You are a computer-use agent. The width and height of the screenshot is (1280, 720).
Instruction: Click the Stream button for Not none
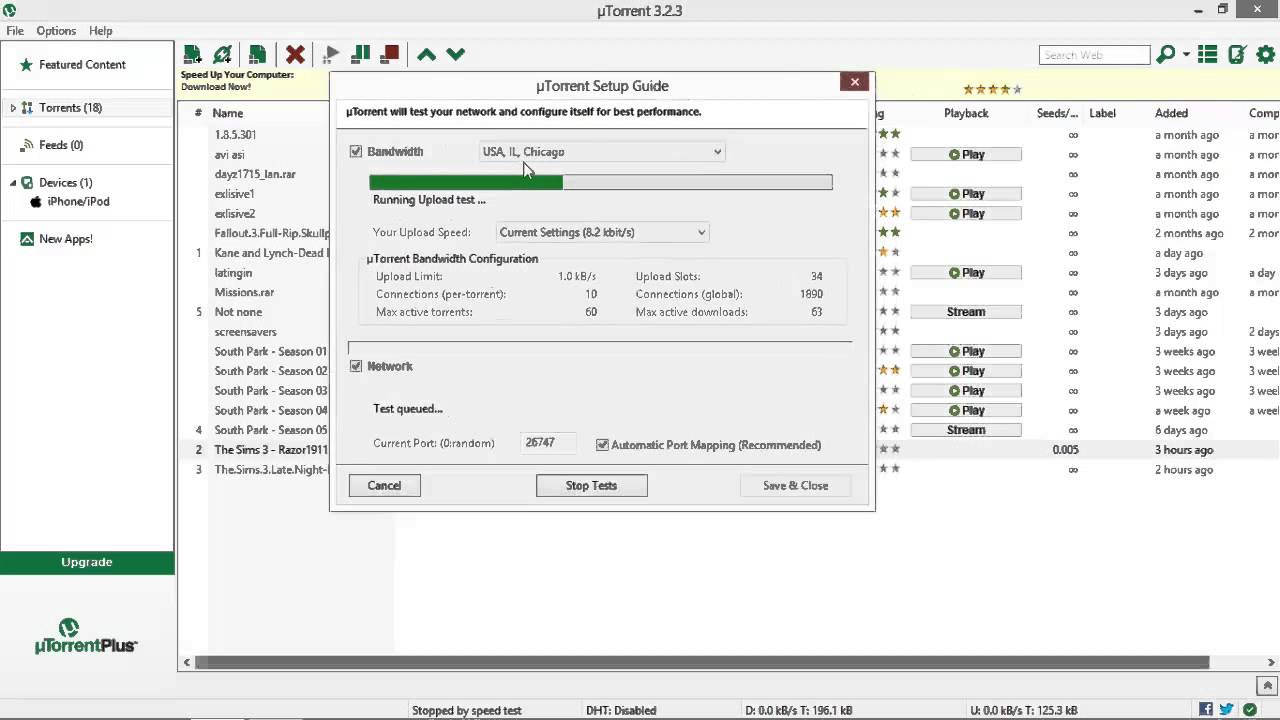coord(966,312)
